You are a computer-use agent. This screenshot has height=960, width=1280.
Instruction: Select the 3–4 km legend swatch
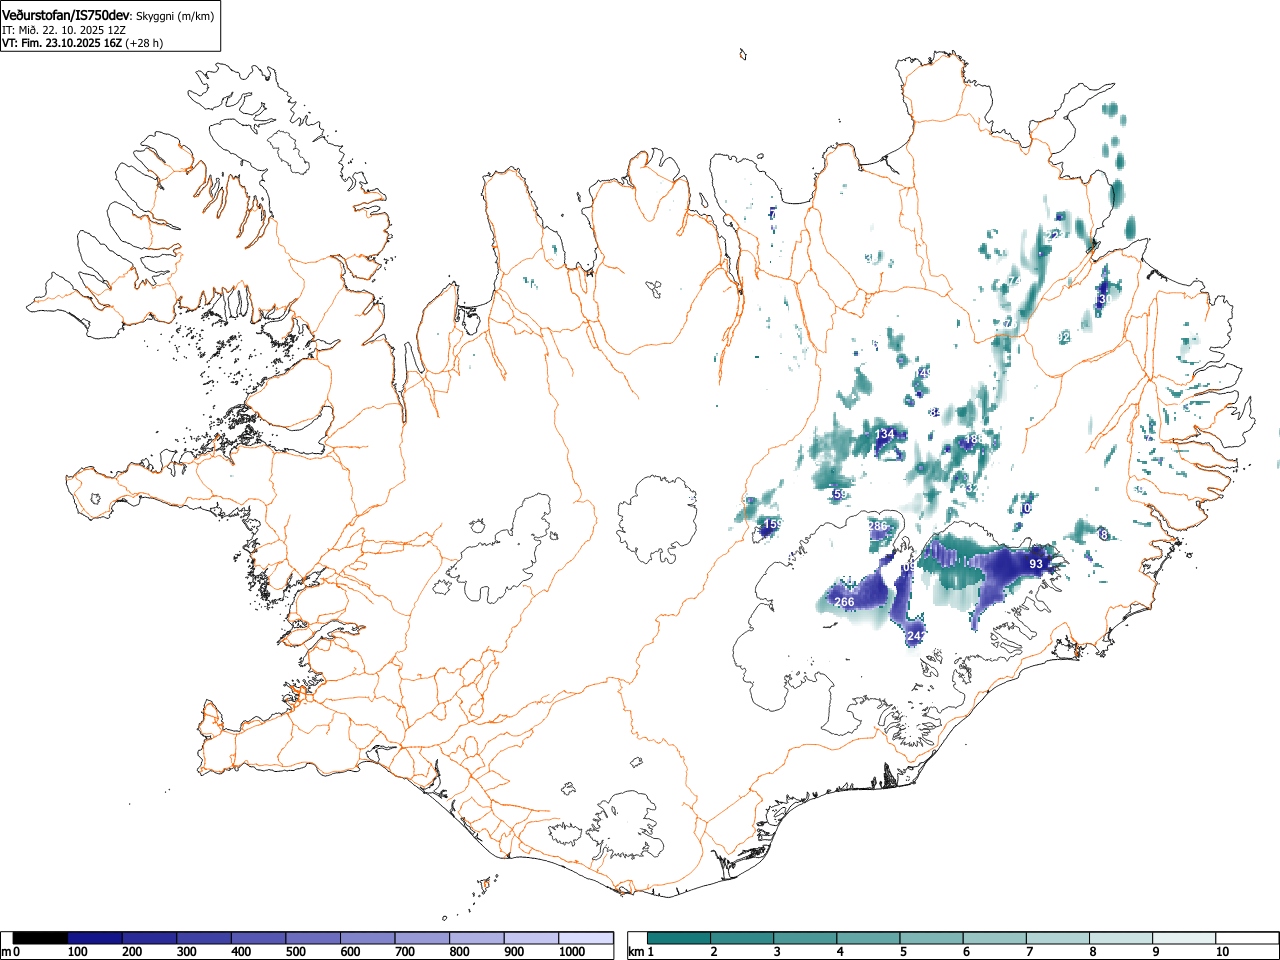pos(805,938)
